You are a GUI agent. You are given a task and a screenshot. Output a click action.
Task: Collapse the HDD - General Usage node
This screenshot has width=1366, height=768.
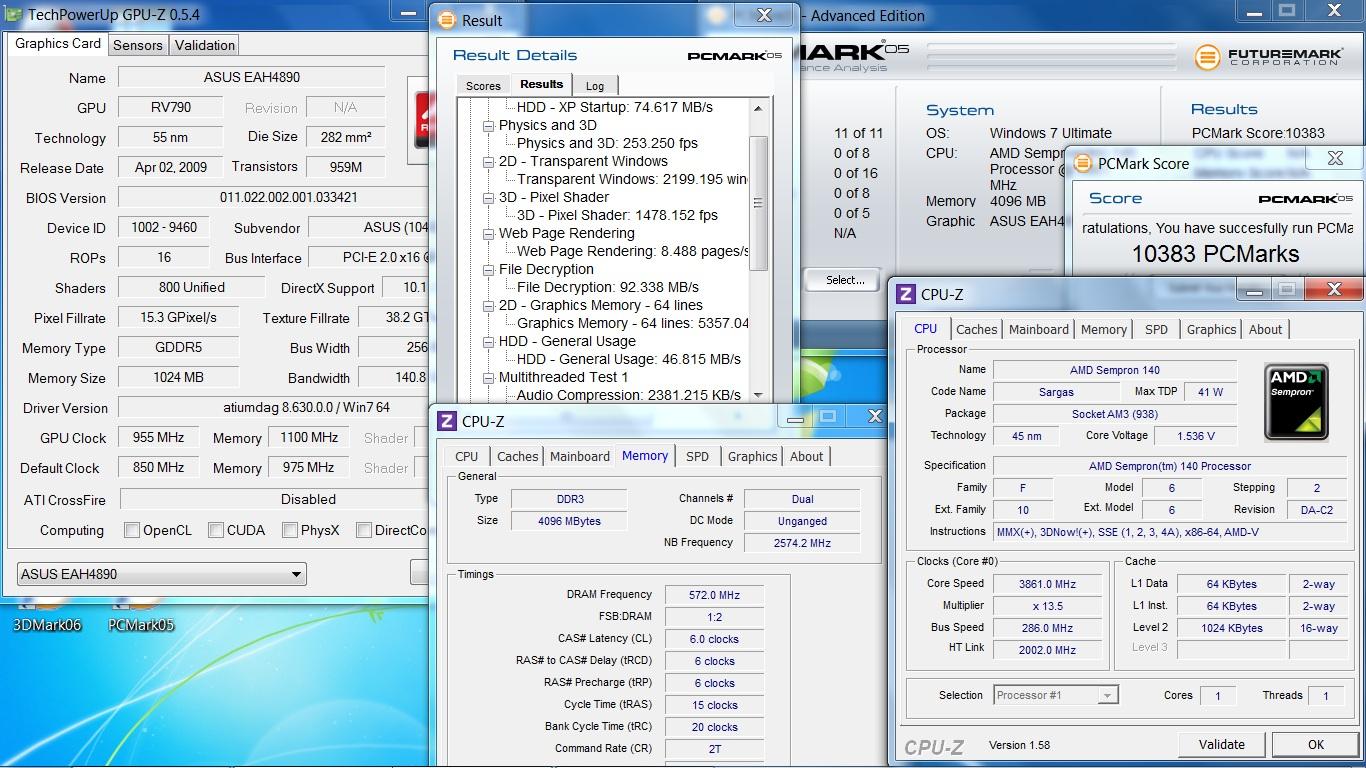click(x=489, y=342)
